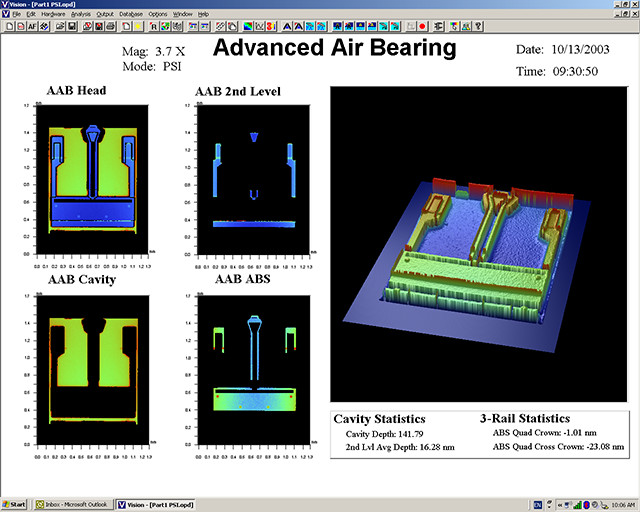
Task: Switch to Inbox - Microsoft Outlook taskbar button
Action: click(75, 504)
